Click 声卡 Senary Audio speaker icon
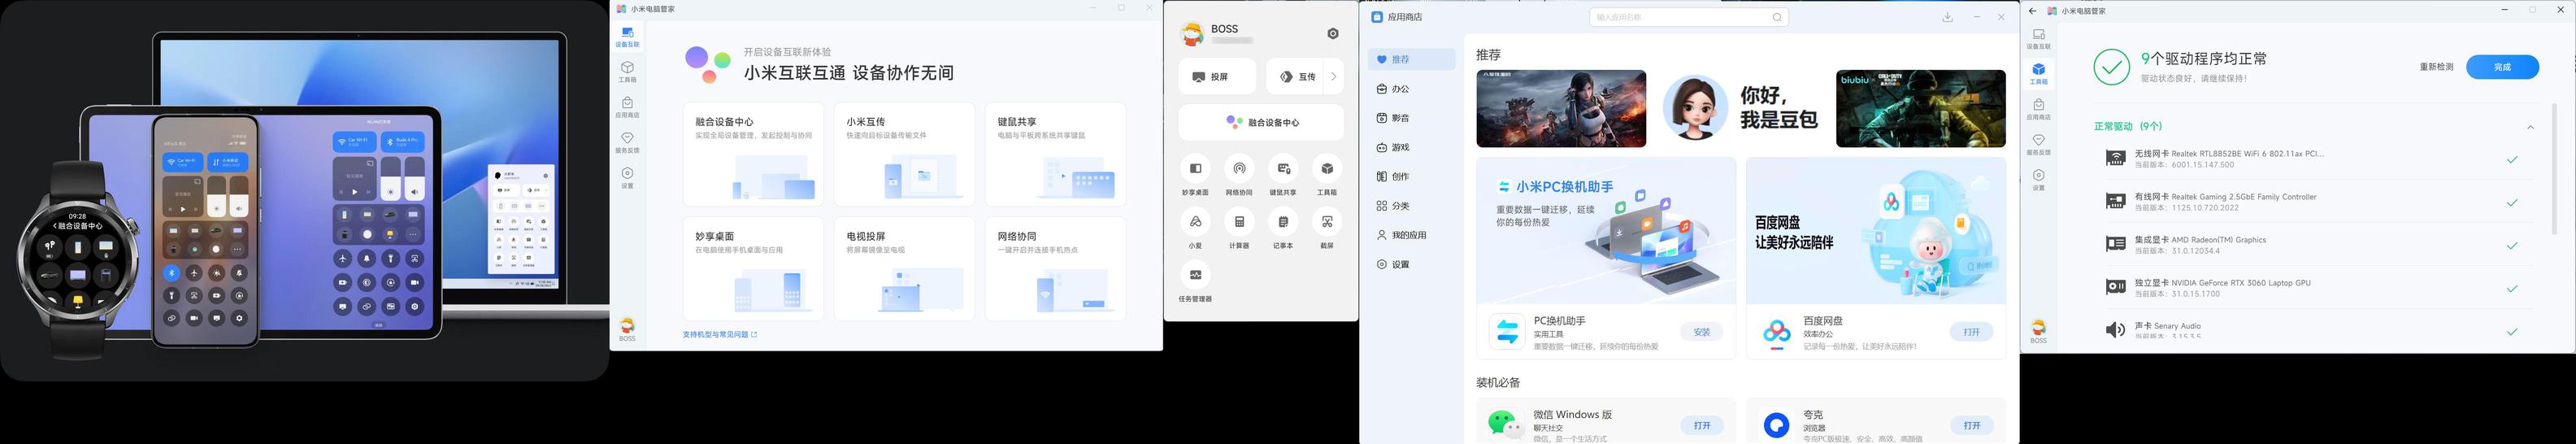2576x444 pixels. coord(2115,330)
